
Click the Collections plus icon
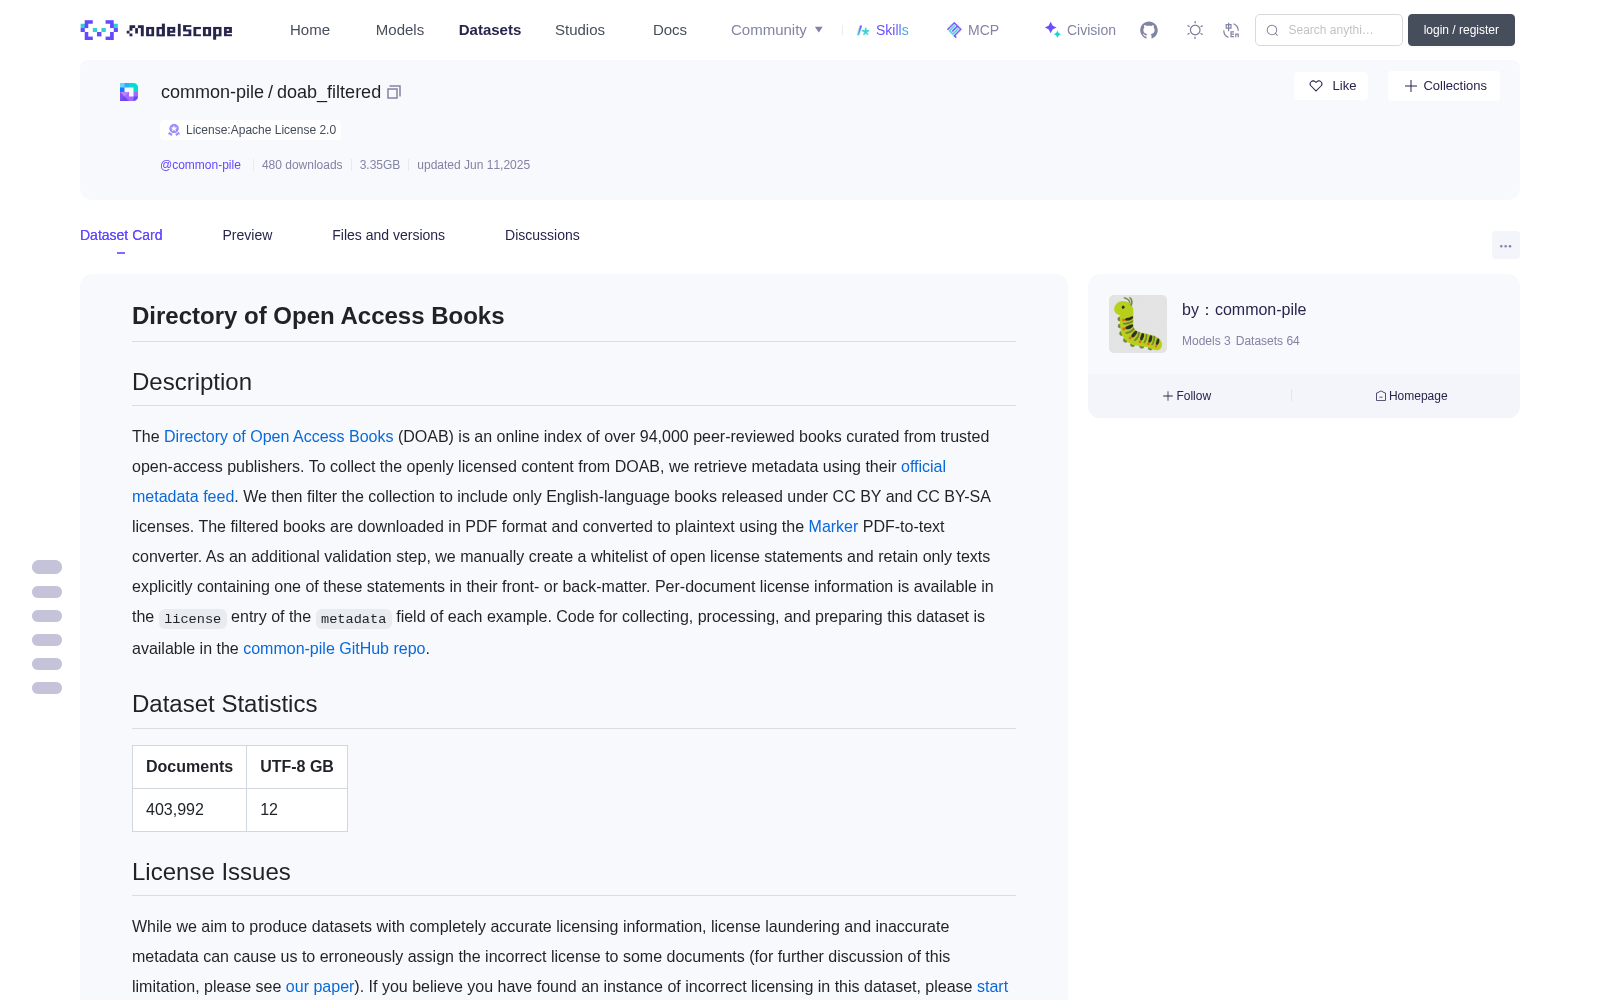(x=1411, y=86)
